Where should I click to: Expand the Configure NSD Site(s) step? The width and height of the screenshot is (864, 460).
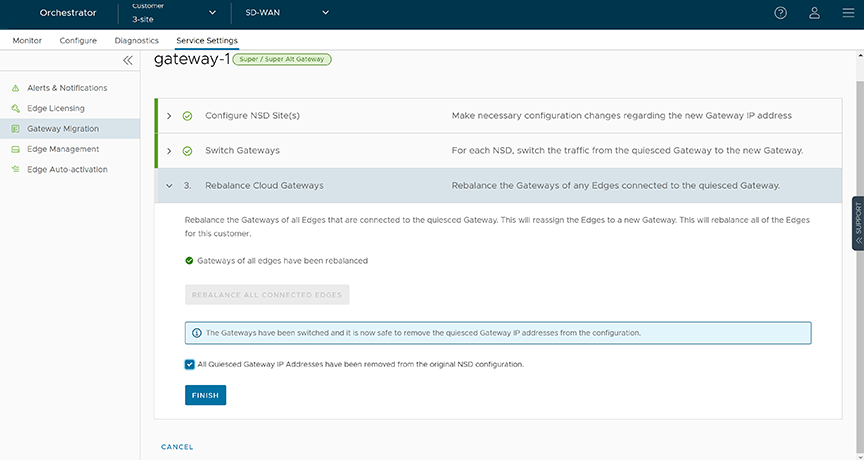click(170, 116)
